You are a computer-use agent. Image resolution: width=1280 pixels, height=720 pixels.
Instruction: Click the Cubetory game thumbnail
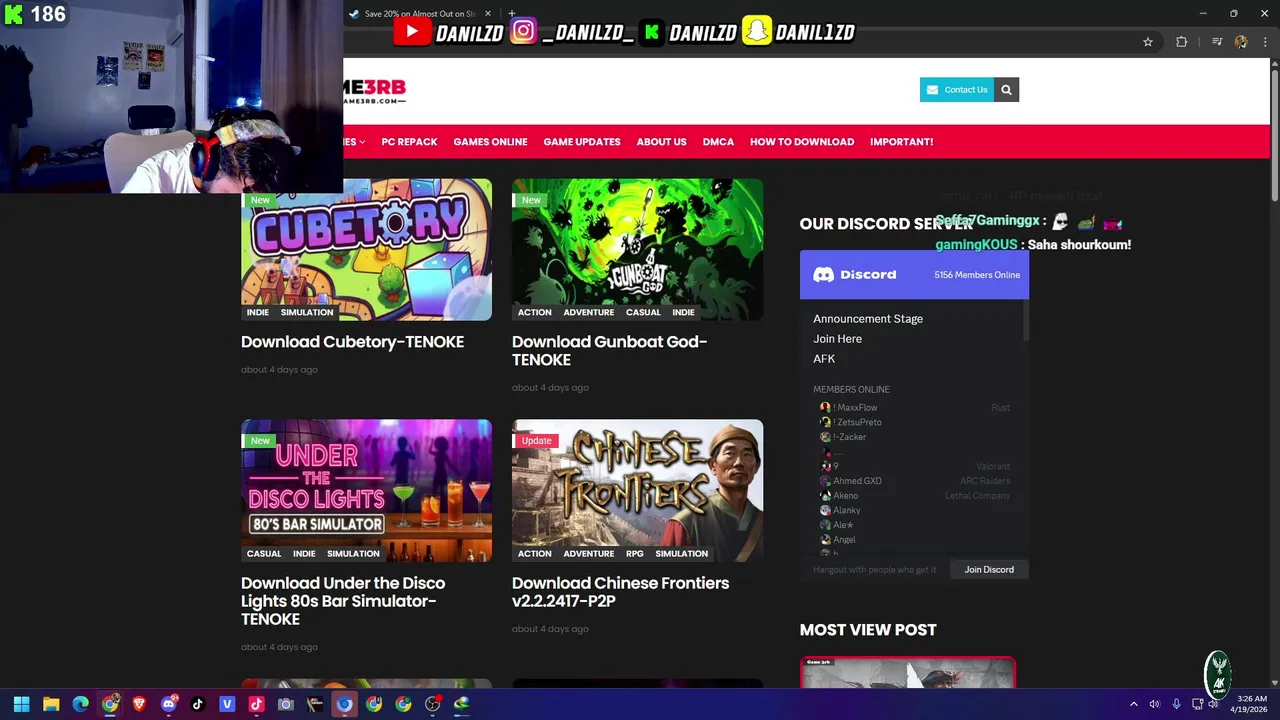pos(366,250)
